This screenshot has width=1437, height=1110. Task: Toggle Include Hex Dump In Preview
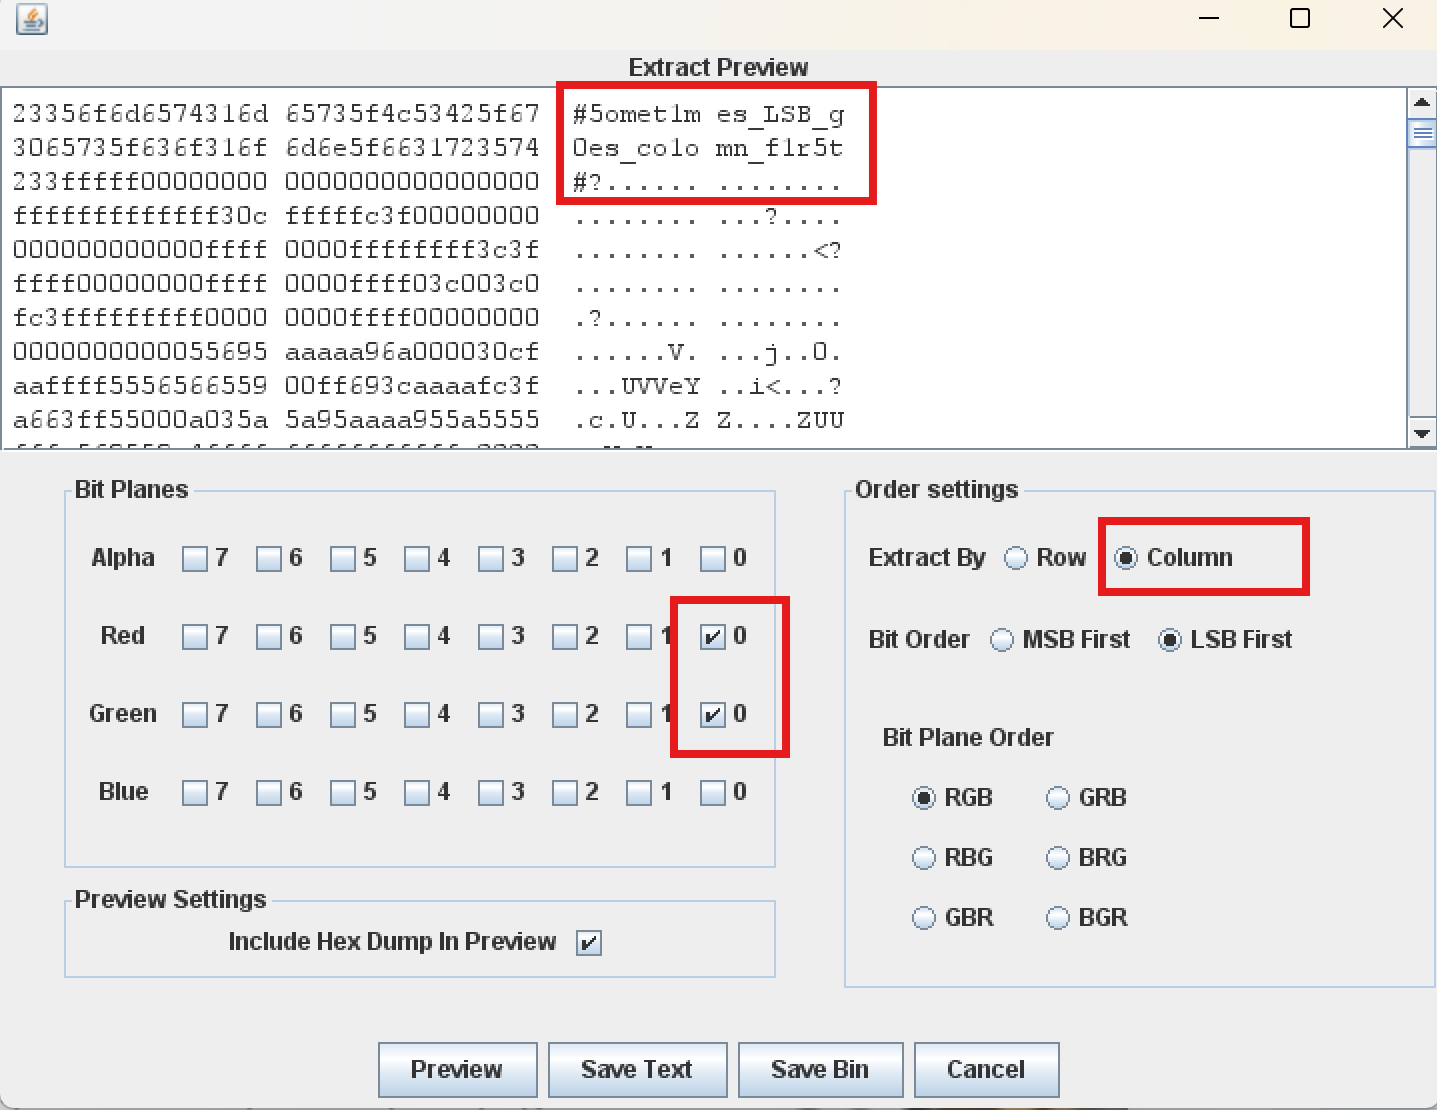tap(589, 943)
